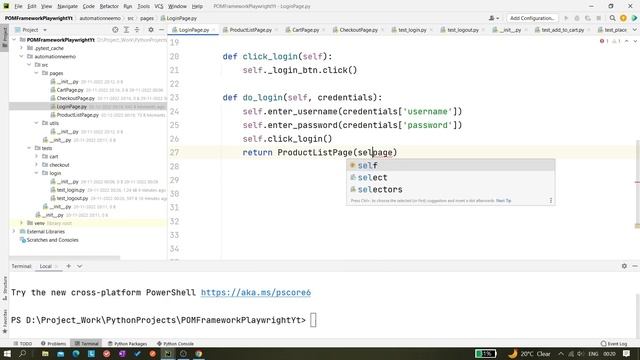Open Windows Start menu
The image size is (640, 360).
pos(7,353)
